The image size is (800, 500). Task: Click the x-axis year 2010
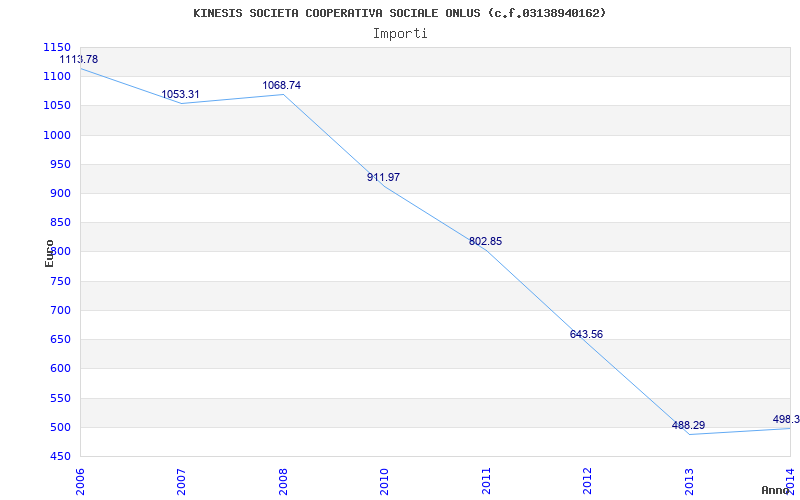[385, 481]
